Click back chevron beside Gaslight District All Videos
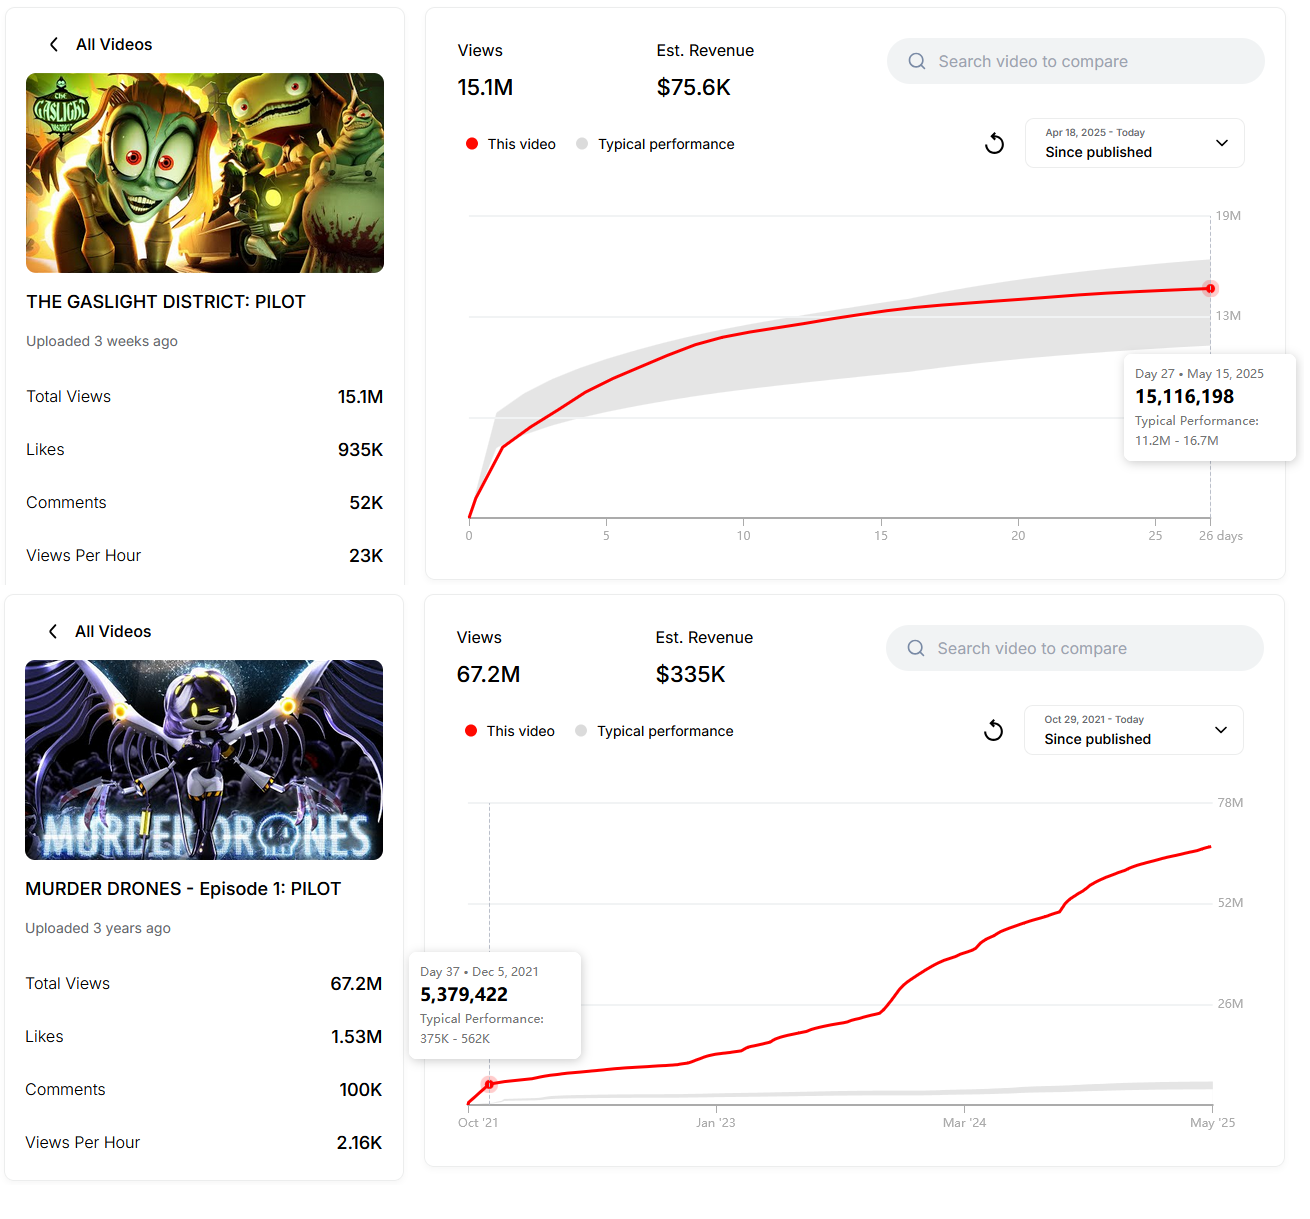This screenshot has width=1310, height=1219. click(54, 44)
